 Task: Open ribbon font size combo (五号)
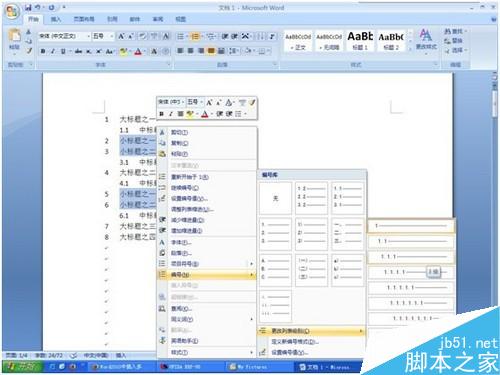tap(103, 36)
